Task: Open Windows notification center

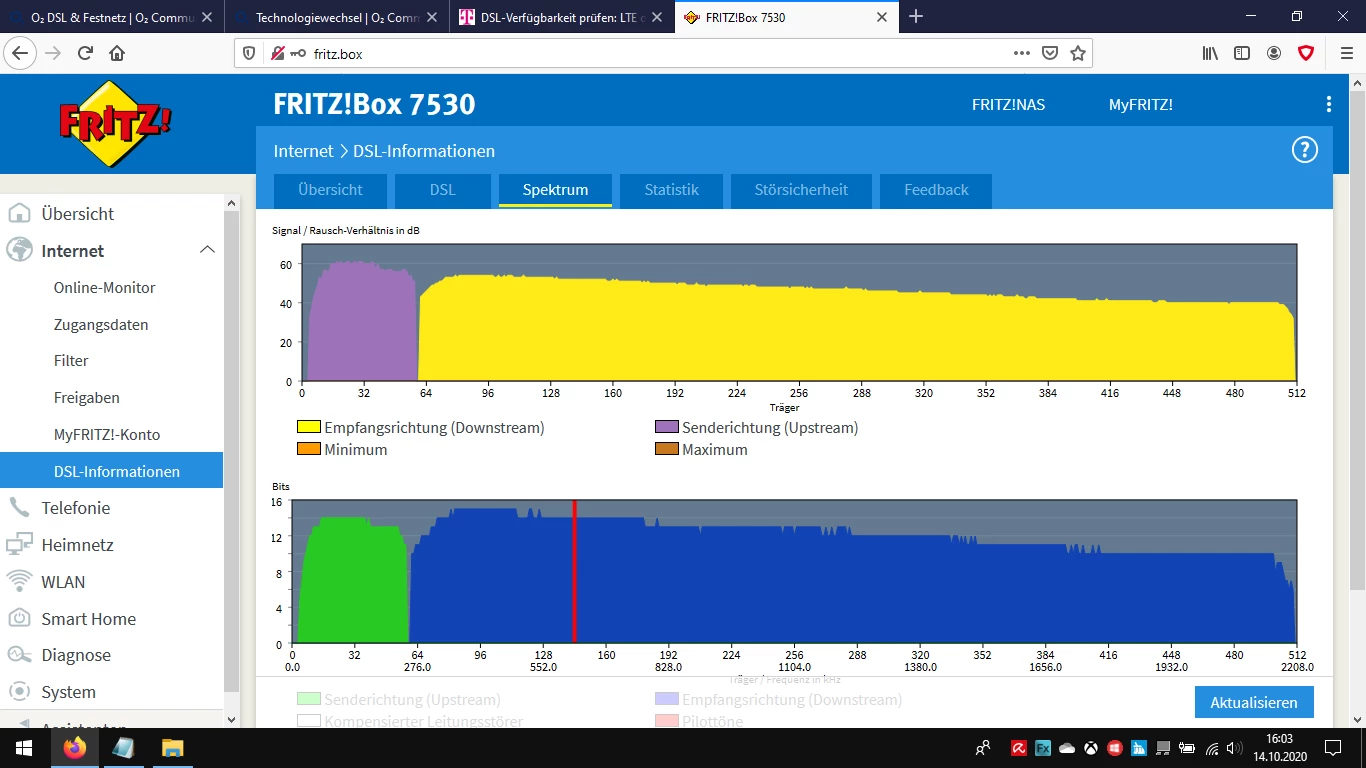Action: pyautogui.click(x=1333, y=748)
